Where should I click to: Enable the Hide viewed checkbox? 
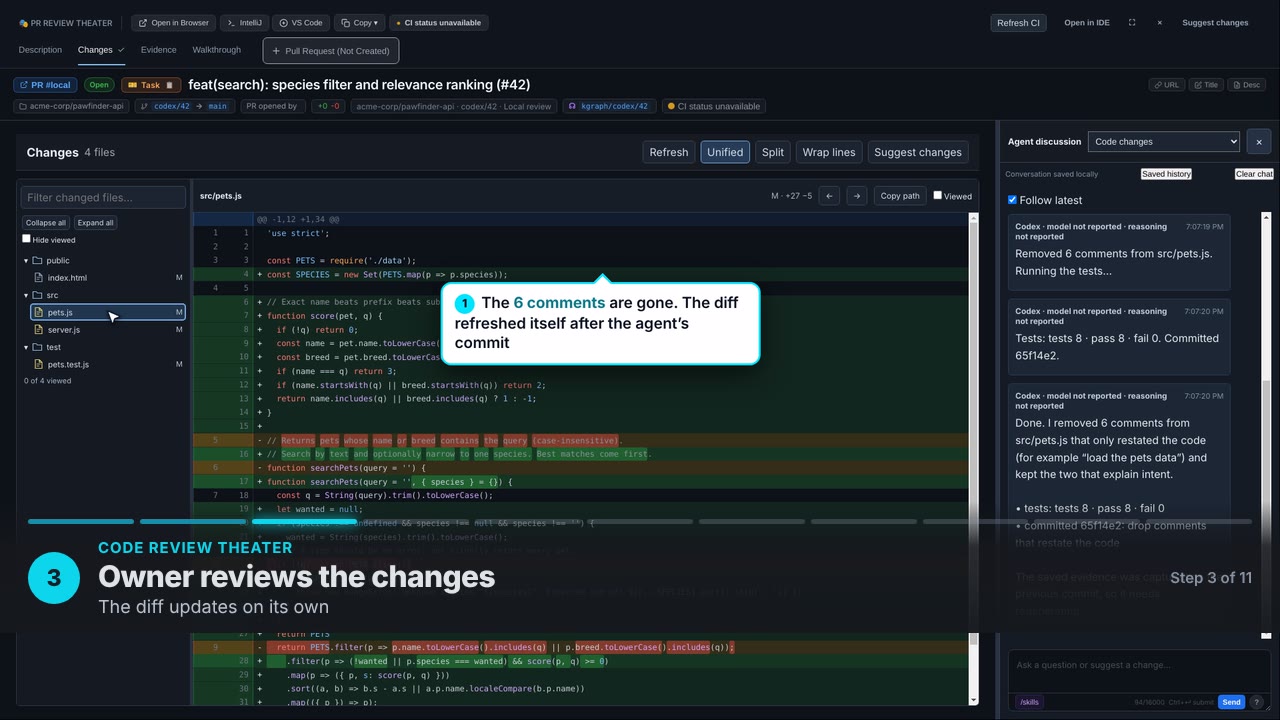[x=27, y=239]
